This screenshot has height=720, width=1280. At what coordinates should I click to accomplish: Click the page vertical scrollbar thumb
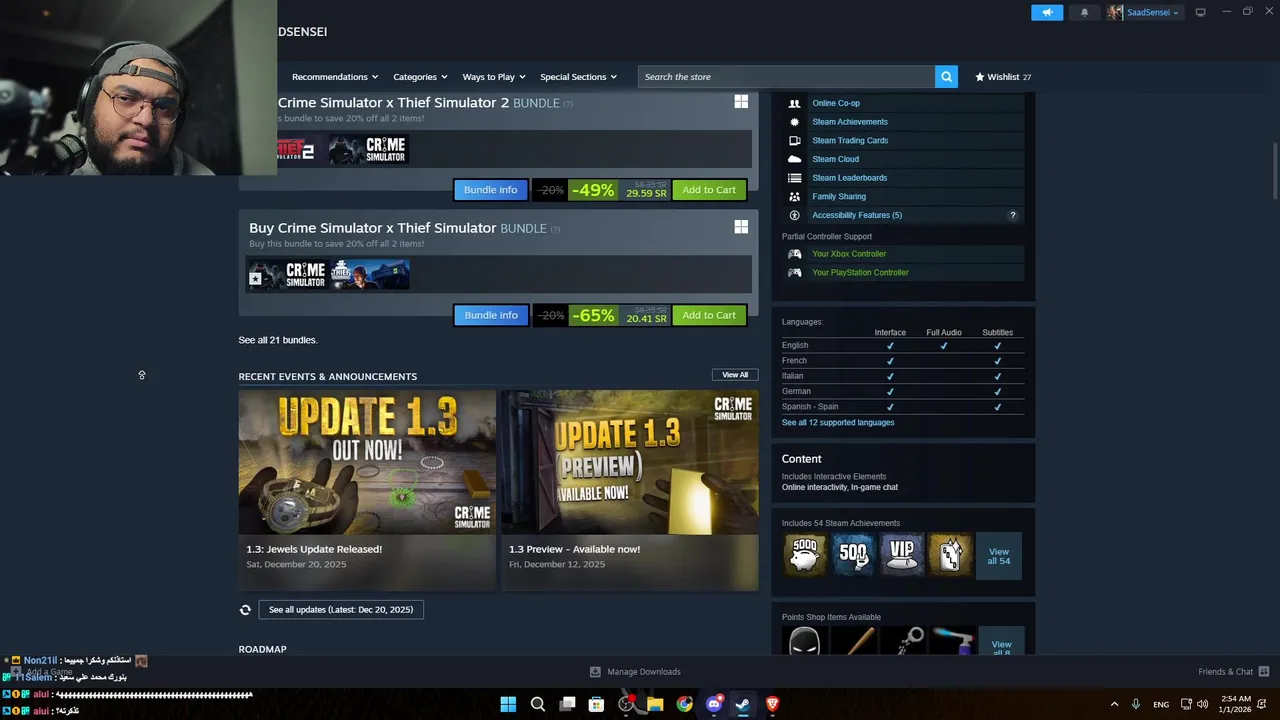[x=1275, y=170]
